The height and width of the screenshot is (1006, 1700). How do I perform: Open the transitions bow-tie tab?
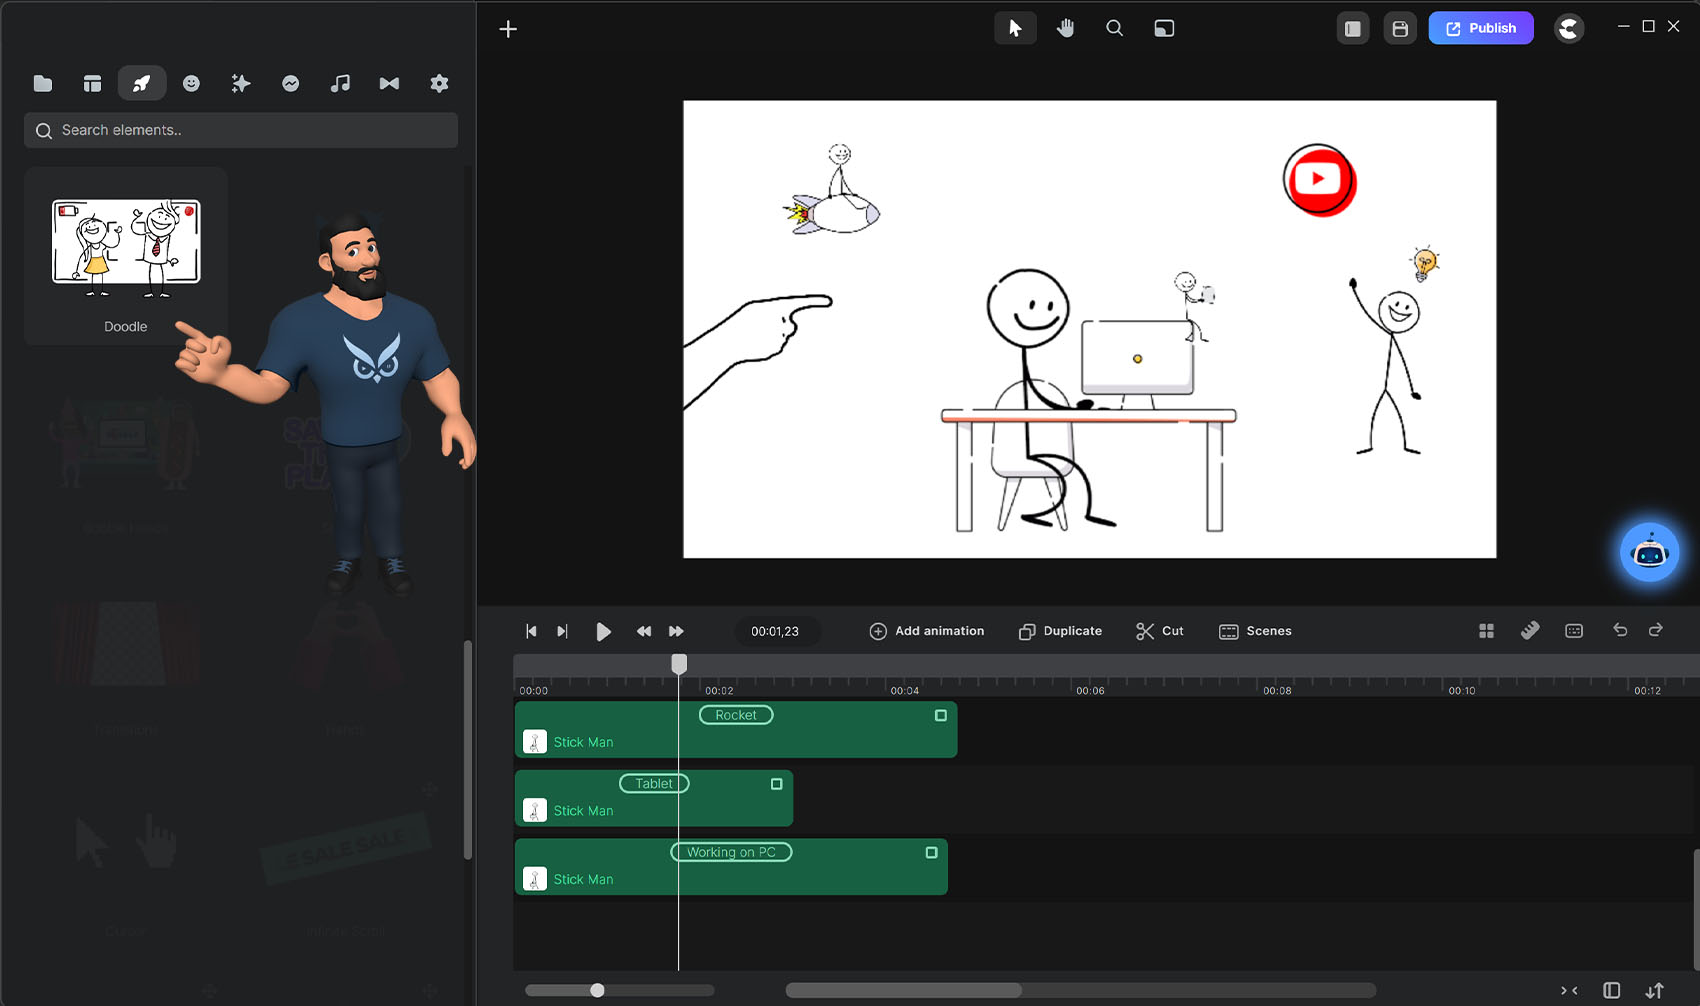pyautogui.click(x=389, y=83)
